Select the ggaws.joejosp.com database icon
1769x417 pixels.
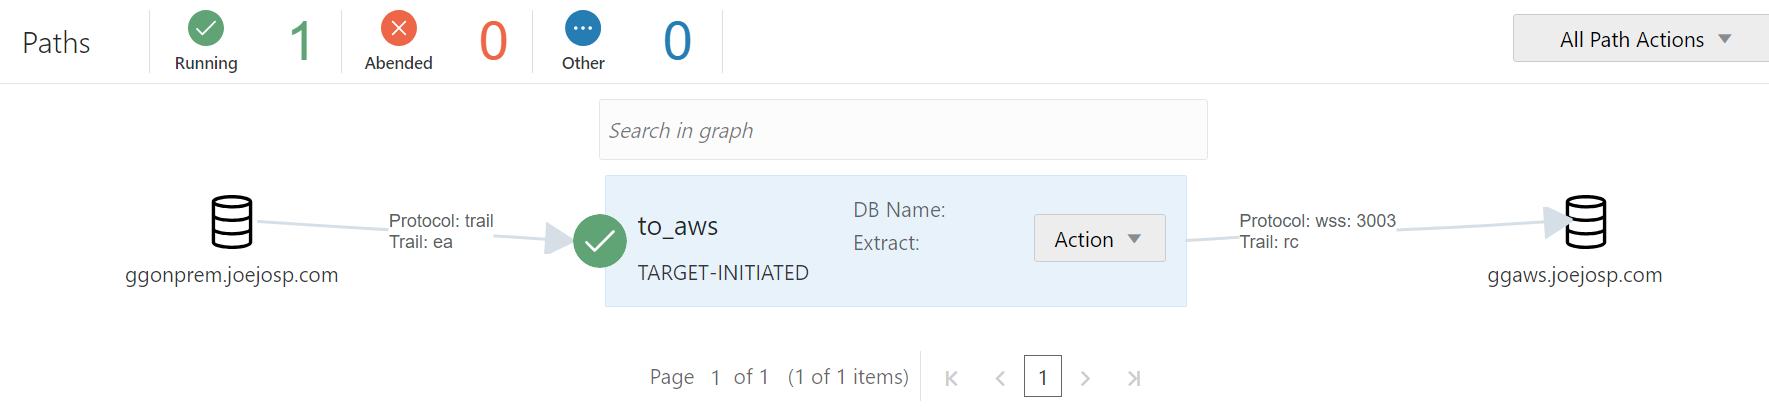pos(1586,222)
